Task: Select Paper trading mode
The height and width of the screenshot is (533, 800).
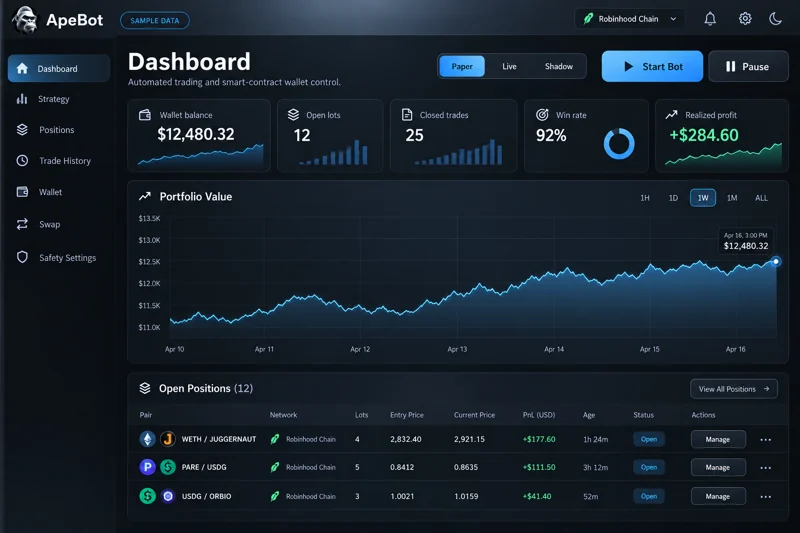Action: point(462,66)
